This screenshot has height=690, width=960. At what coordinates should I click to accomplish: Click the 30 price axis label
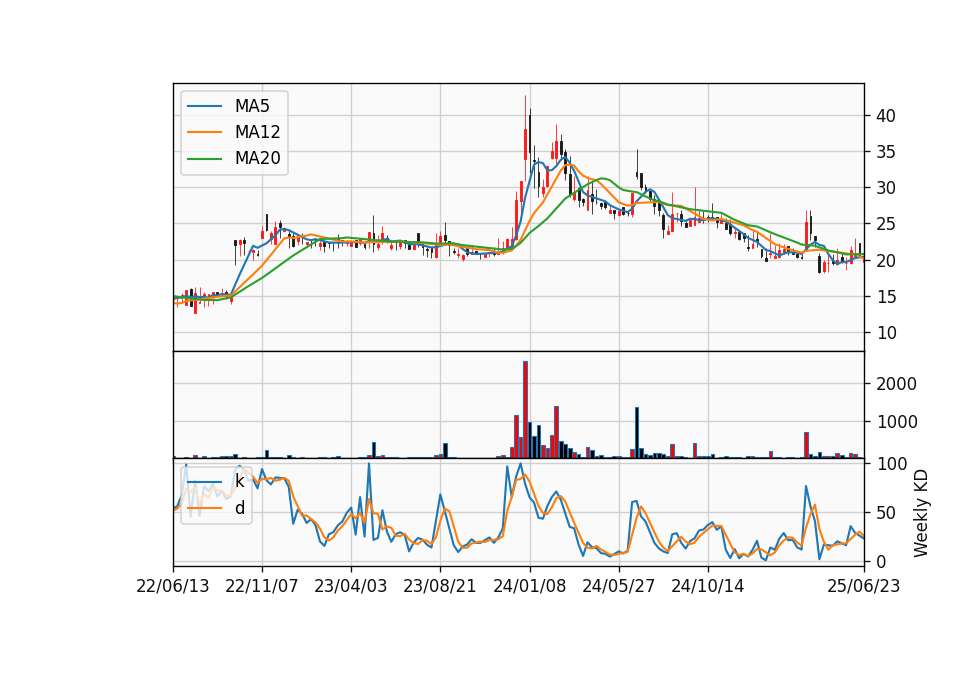(885, 188)
